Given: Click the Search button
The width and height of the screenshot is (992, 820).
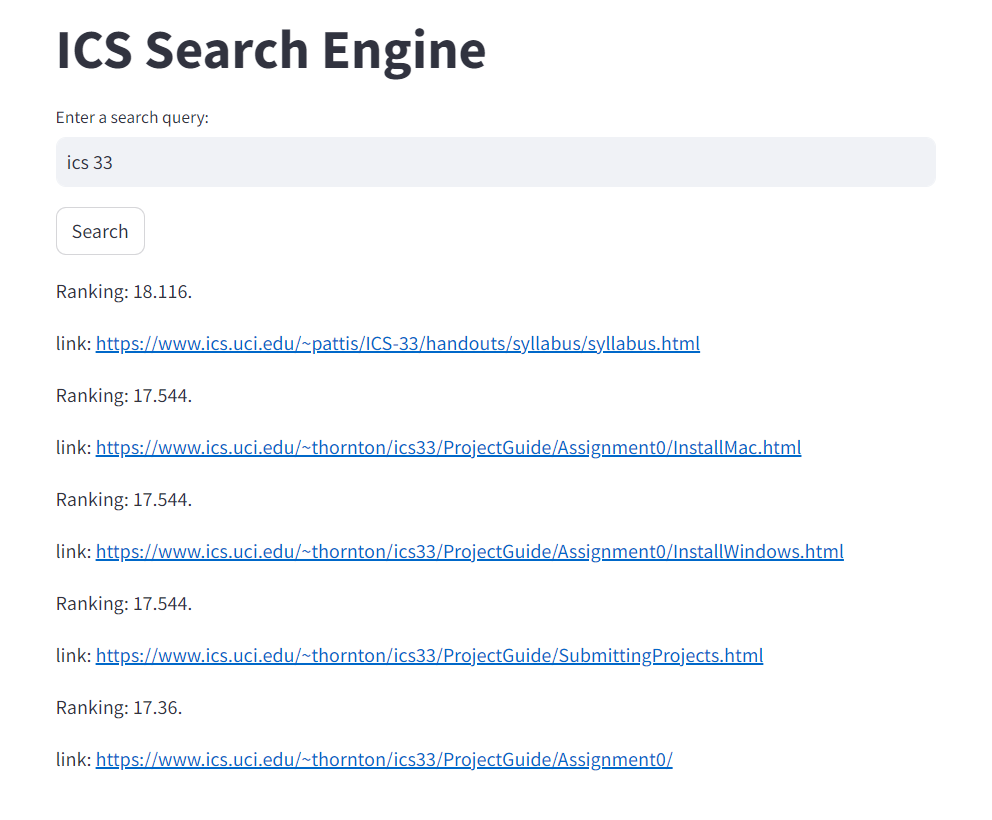Looking at the screenshot, I should (x=100, y=231).
